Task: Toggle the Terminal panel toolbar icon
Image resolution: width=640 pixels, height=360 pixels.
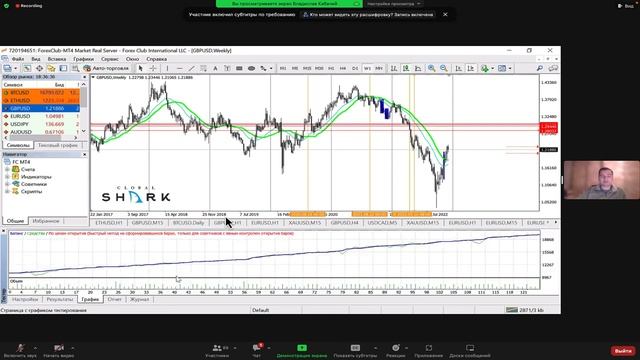Action: coord(63,68)
